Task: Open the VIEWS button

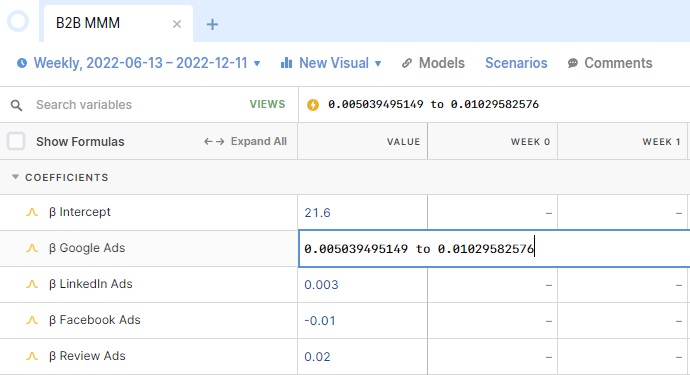Action: 267,104
